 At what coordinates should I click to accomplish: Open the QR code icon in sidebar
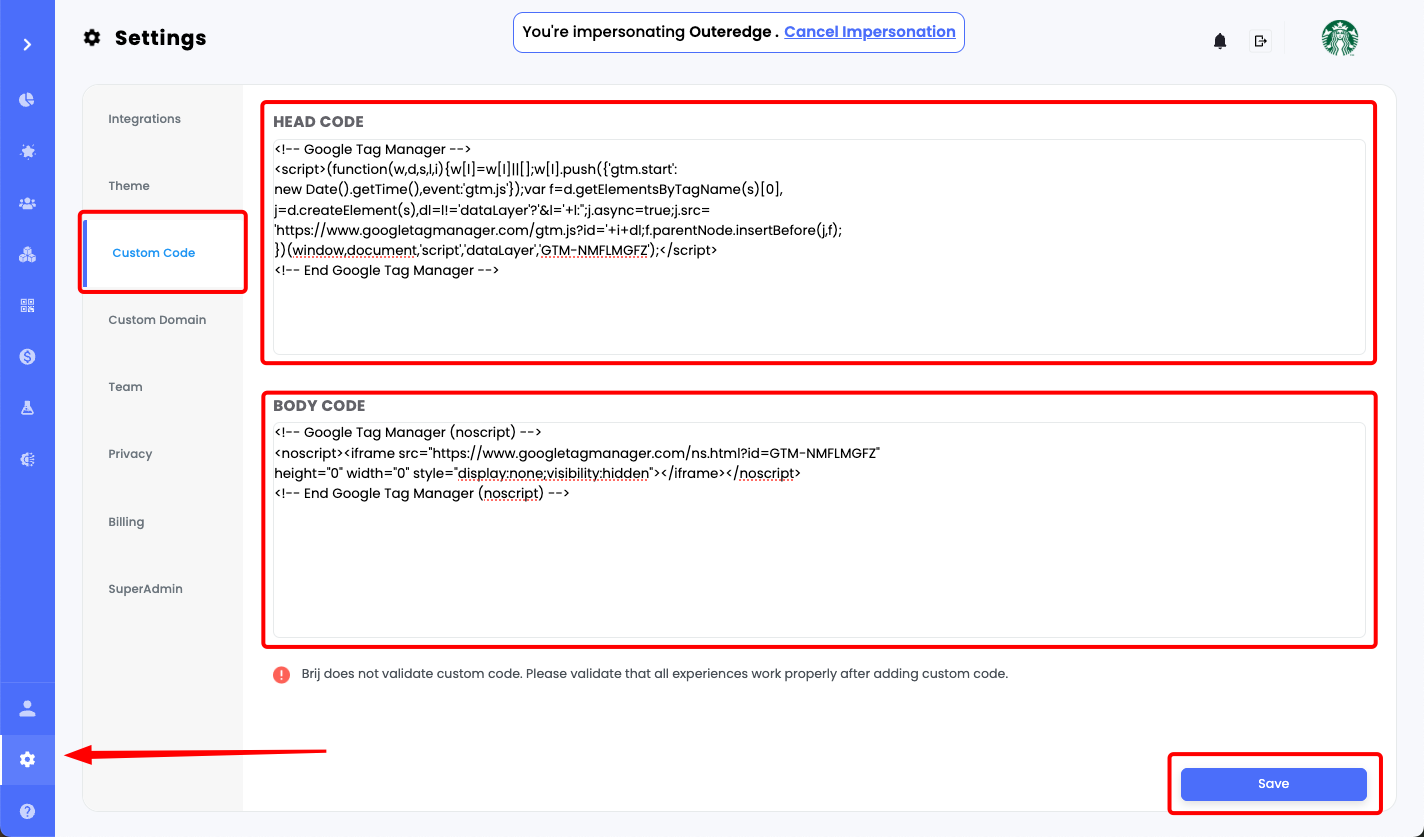tap(27, 306)
